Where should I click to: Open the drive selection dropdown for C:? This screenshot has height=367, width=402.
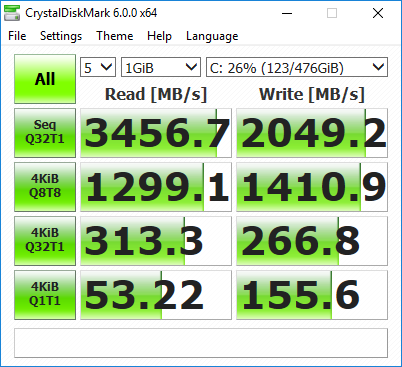[x=297, y=67]
